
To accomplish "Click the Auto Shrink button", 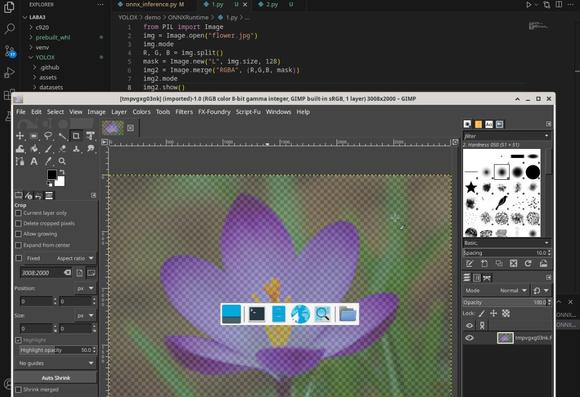I will [x=56, y=378].
